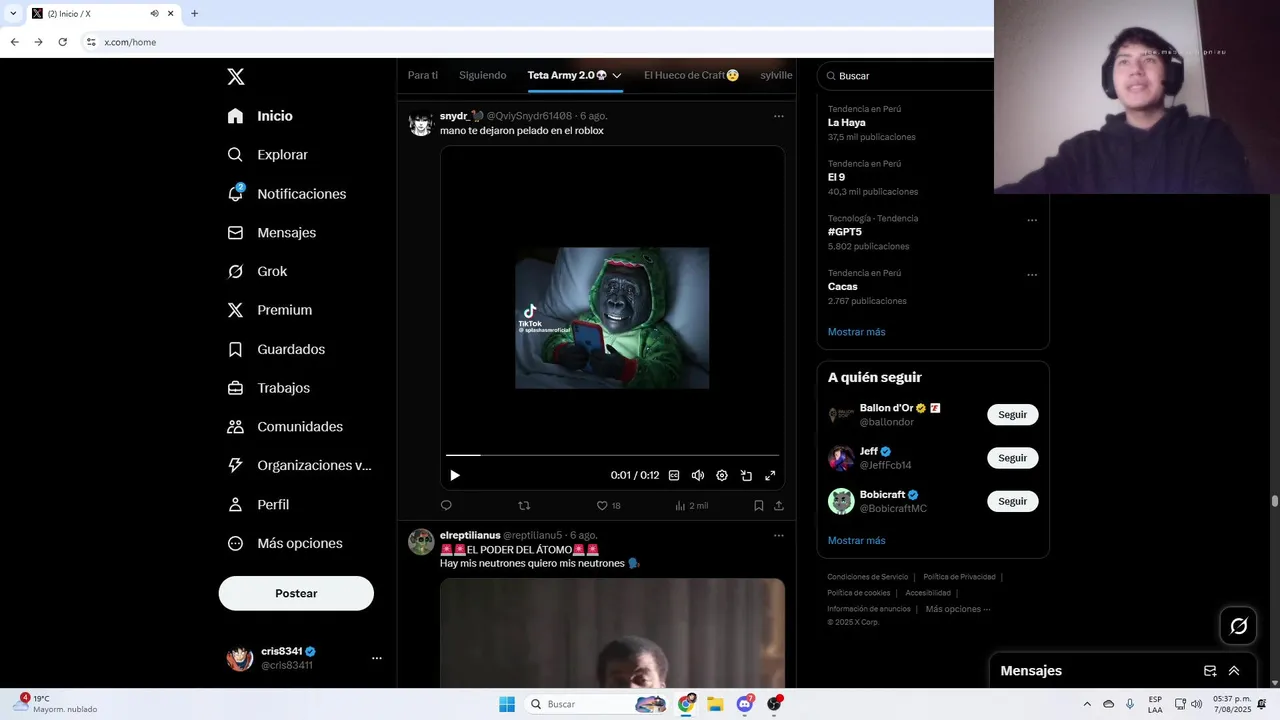Open Perfil in sidebar
The width and height of the screenshot is (1280, 720).
click(258, 504)
